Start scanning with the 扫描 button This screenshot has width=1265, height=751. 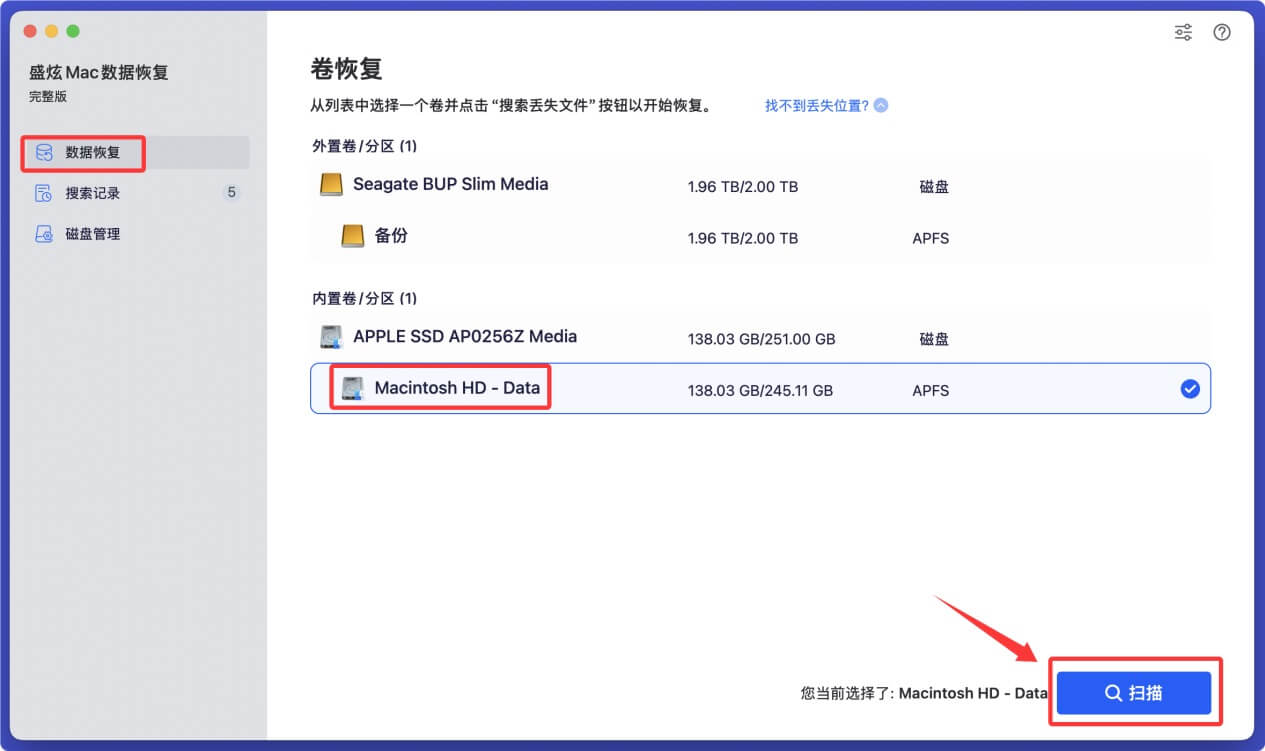[1133, 692]
